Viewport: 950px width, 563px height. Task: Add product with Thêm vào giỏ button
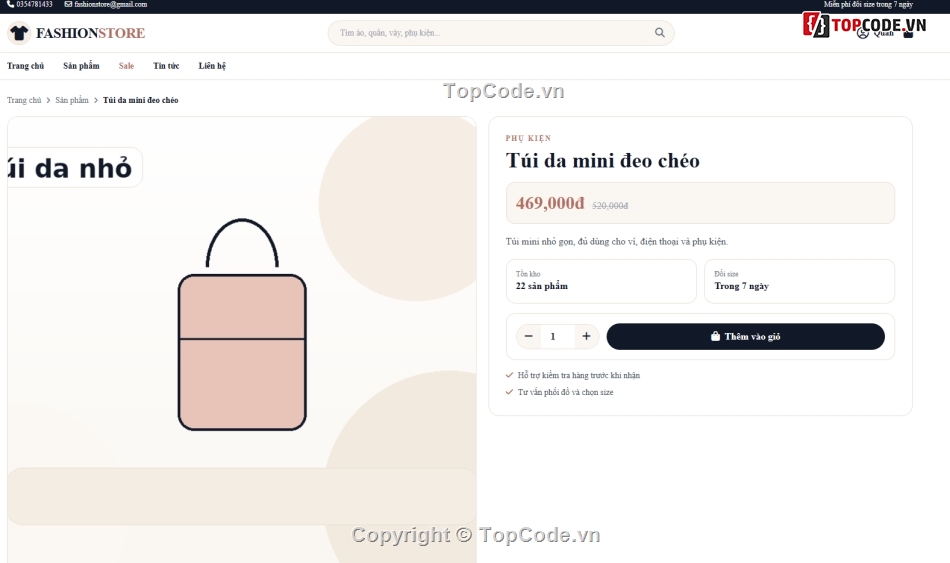(x=745, y=336)
